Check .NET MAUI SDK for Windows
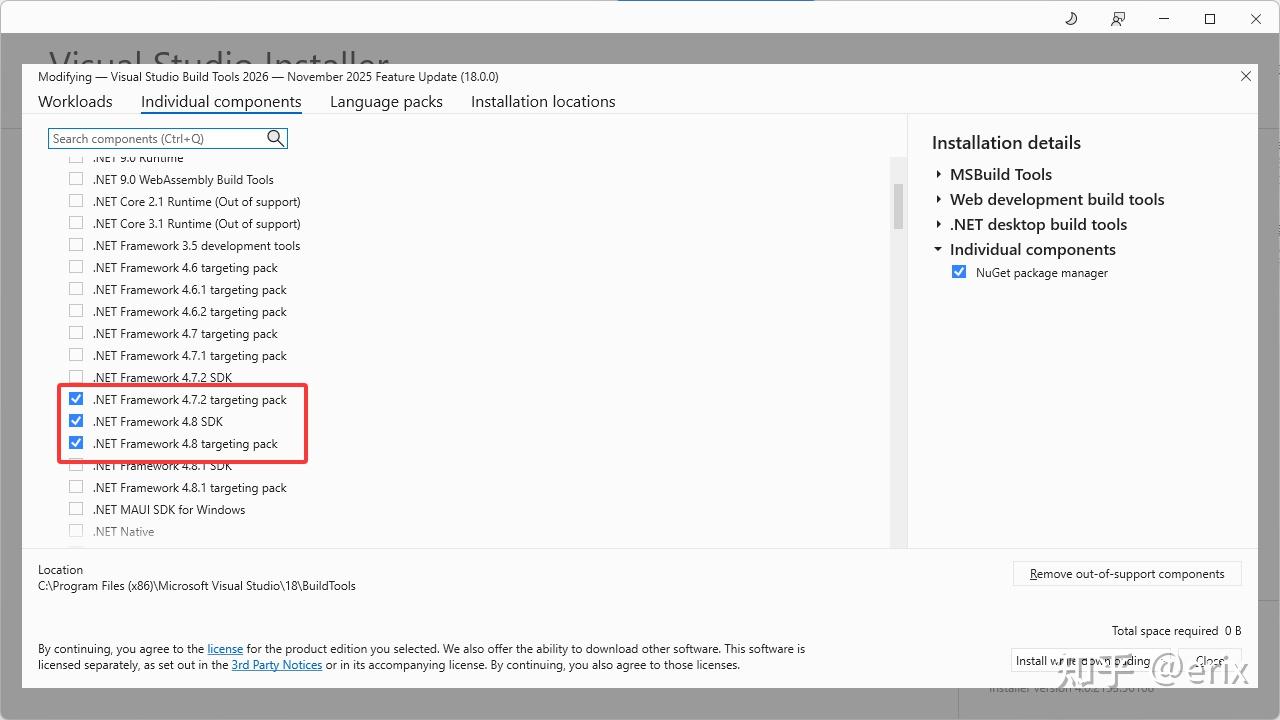This screenshot has height=720, width=1280. coord(76,509)
